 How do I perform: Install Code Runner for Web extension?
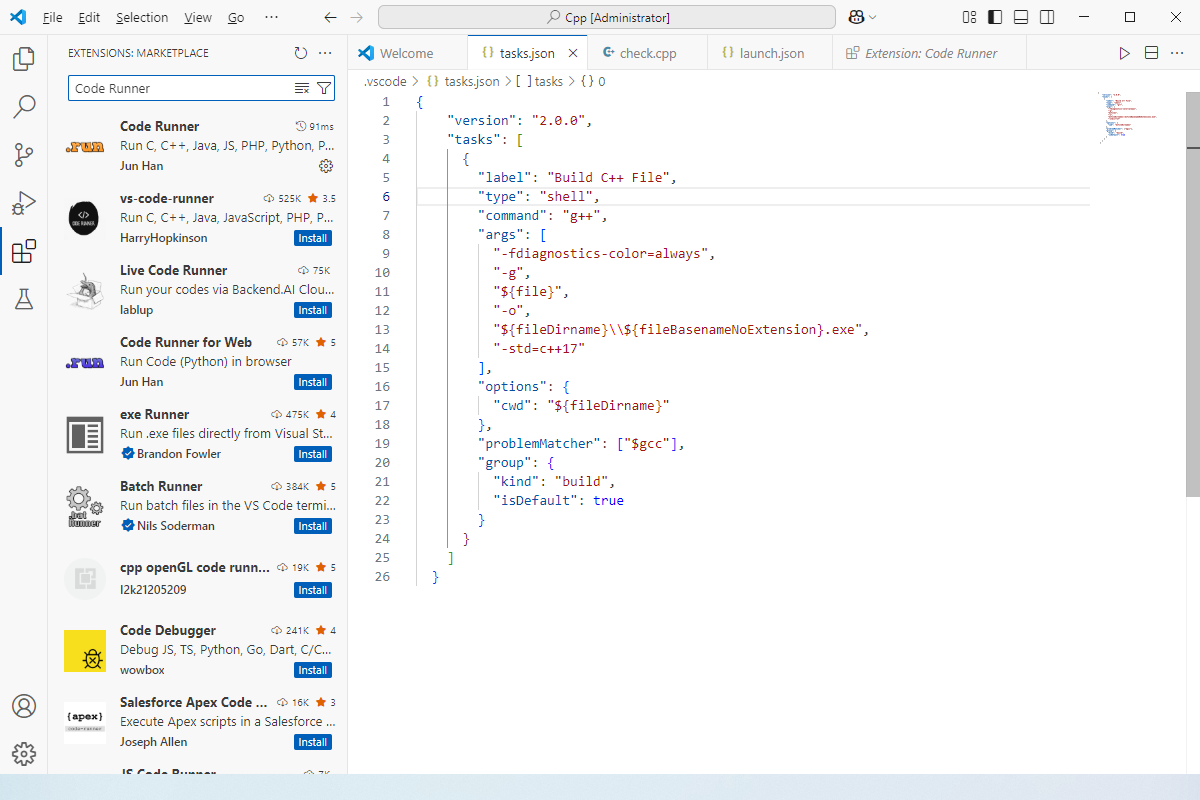[313, 382]
